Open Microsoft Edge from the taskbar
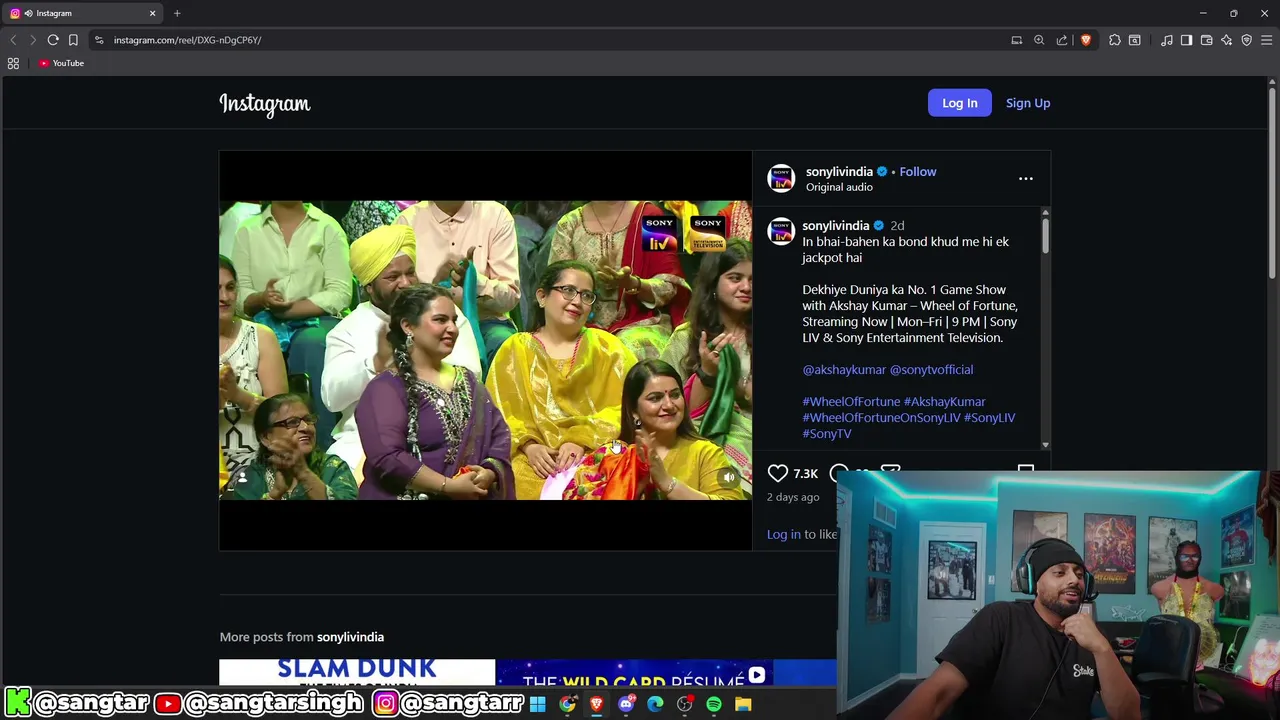Image resolution: width=1280 pixels, height=720 pixels. (655, 704)
